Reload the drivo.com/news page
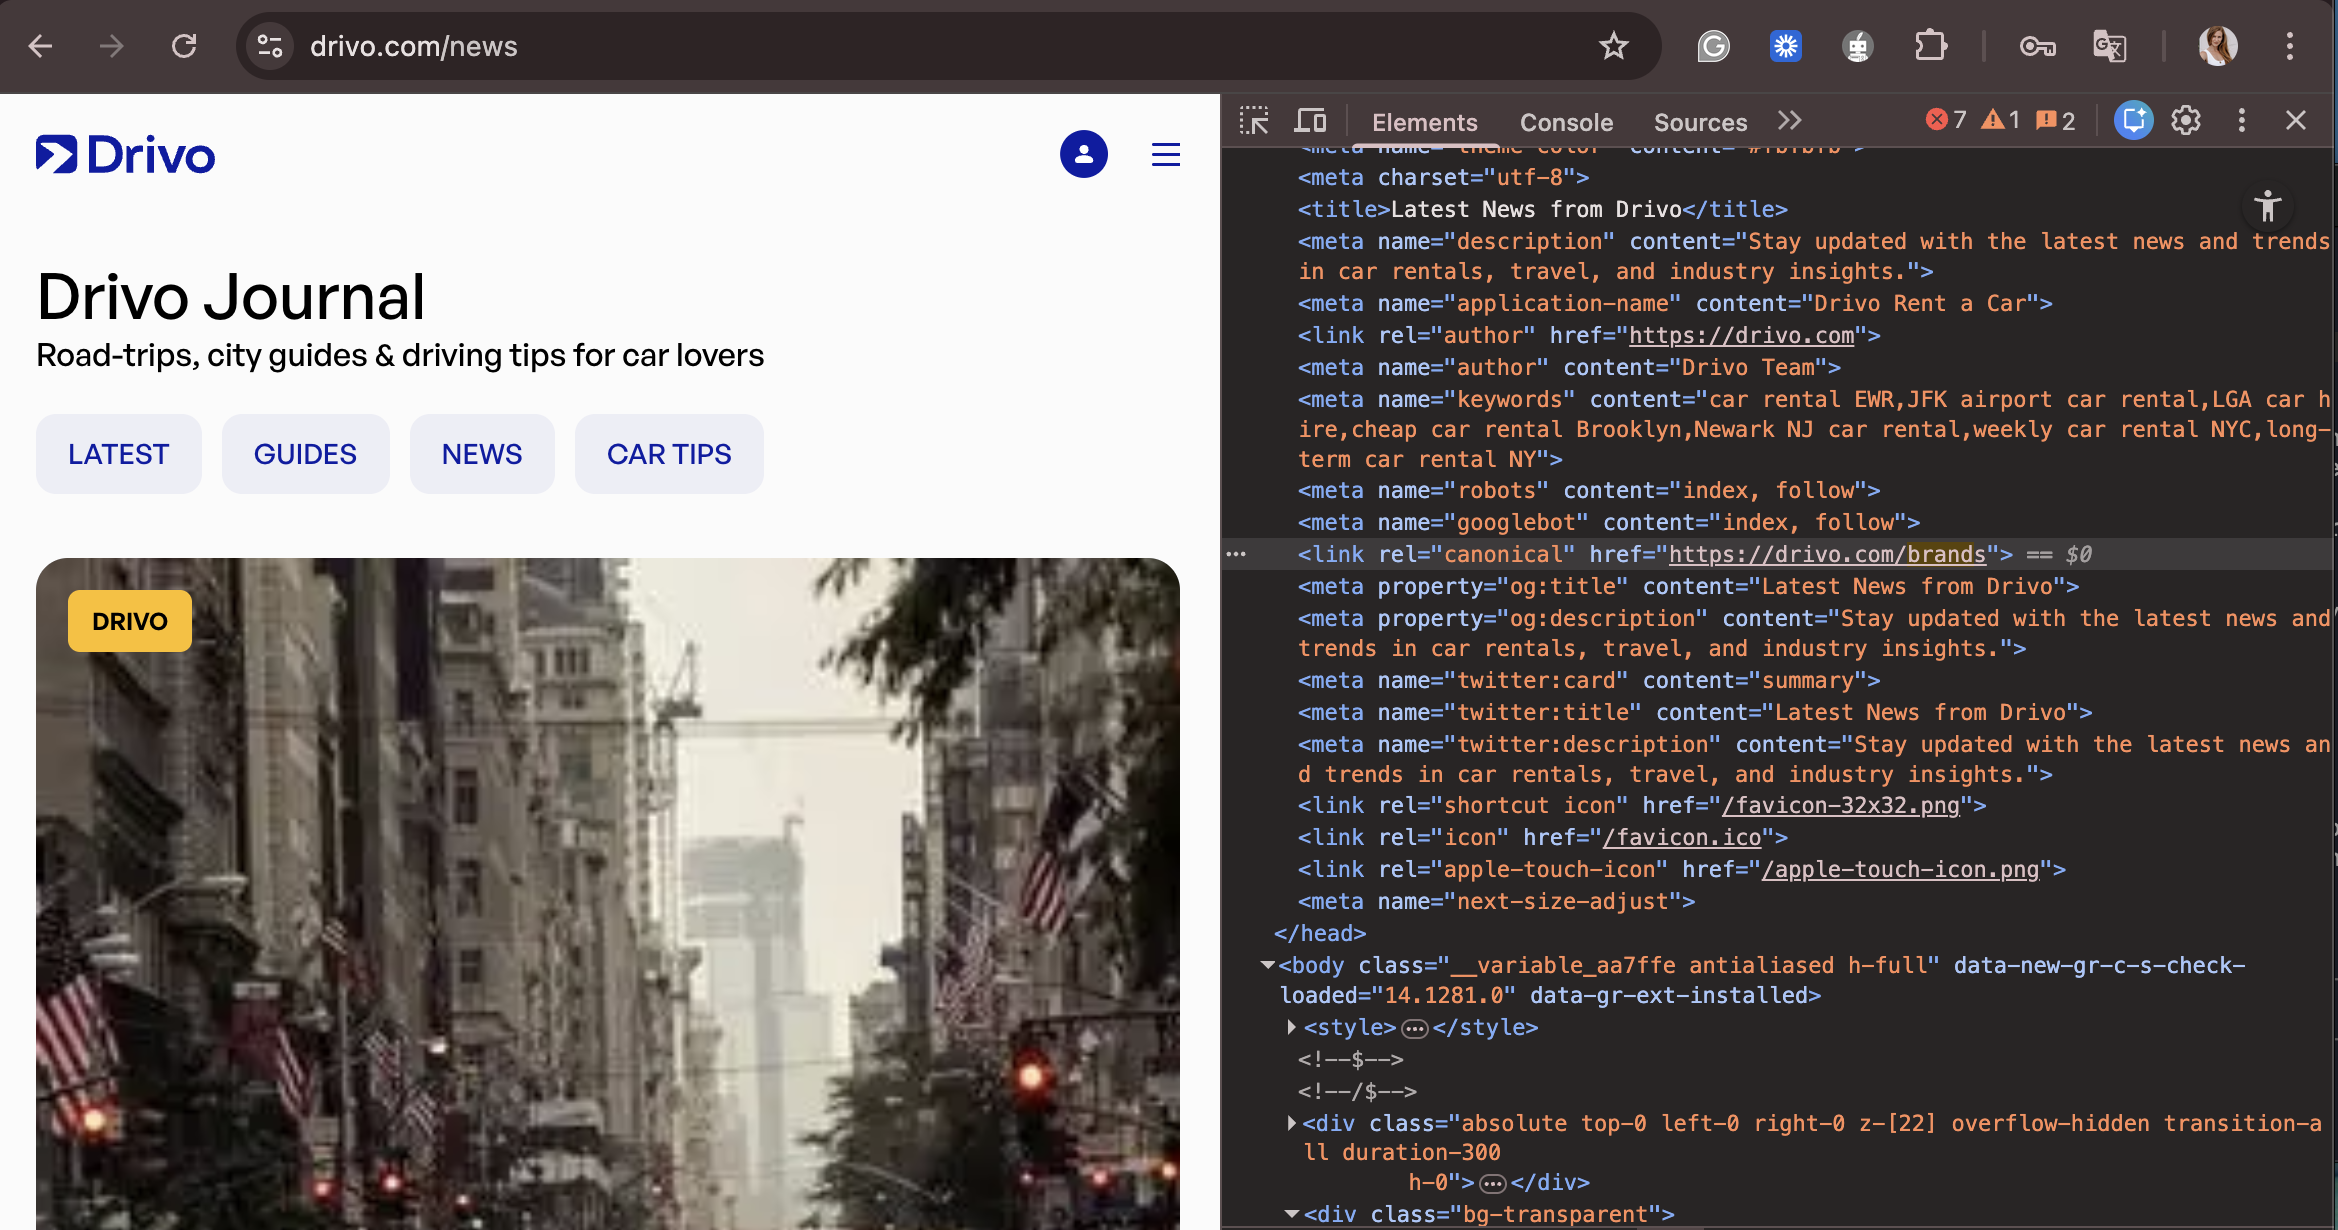The height and width of the screenshot is (1230, 2338). (184, 46)
